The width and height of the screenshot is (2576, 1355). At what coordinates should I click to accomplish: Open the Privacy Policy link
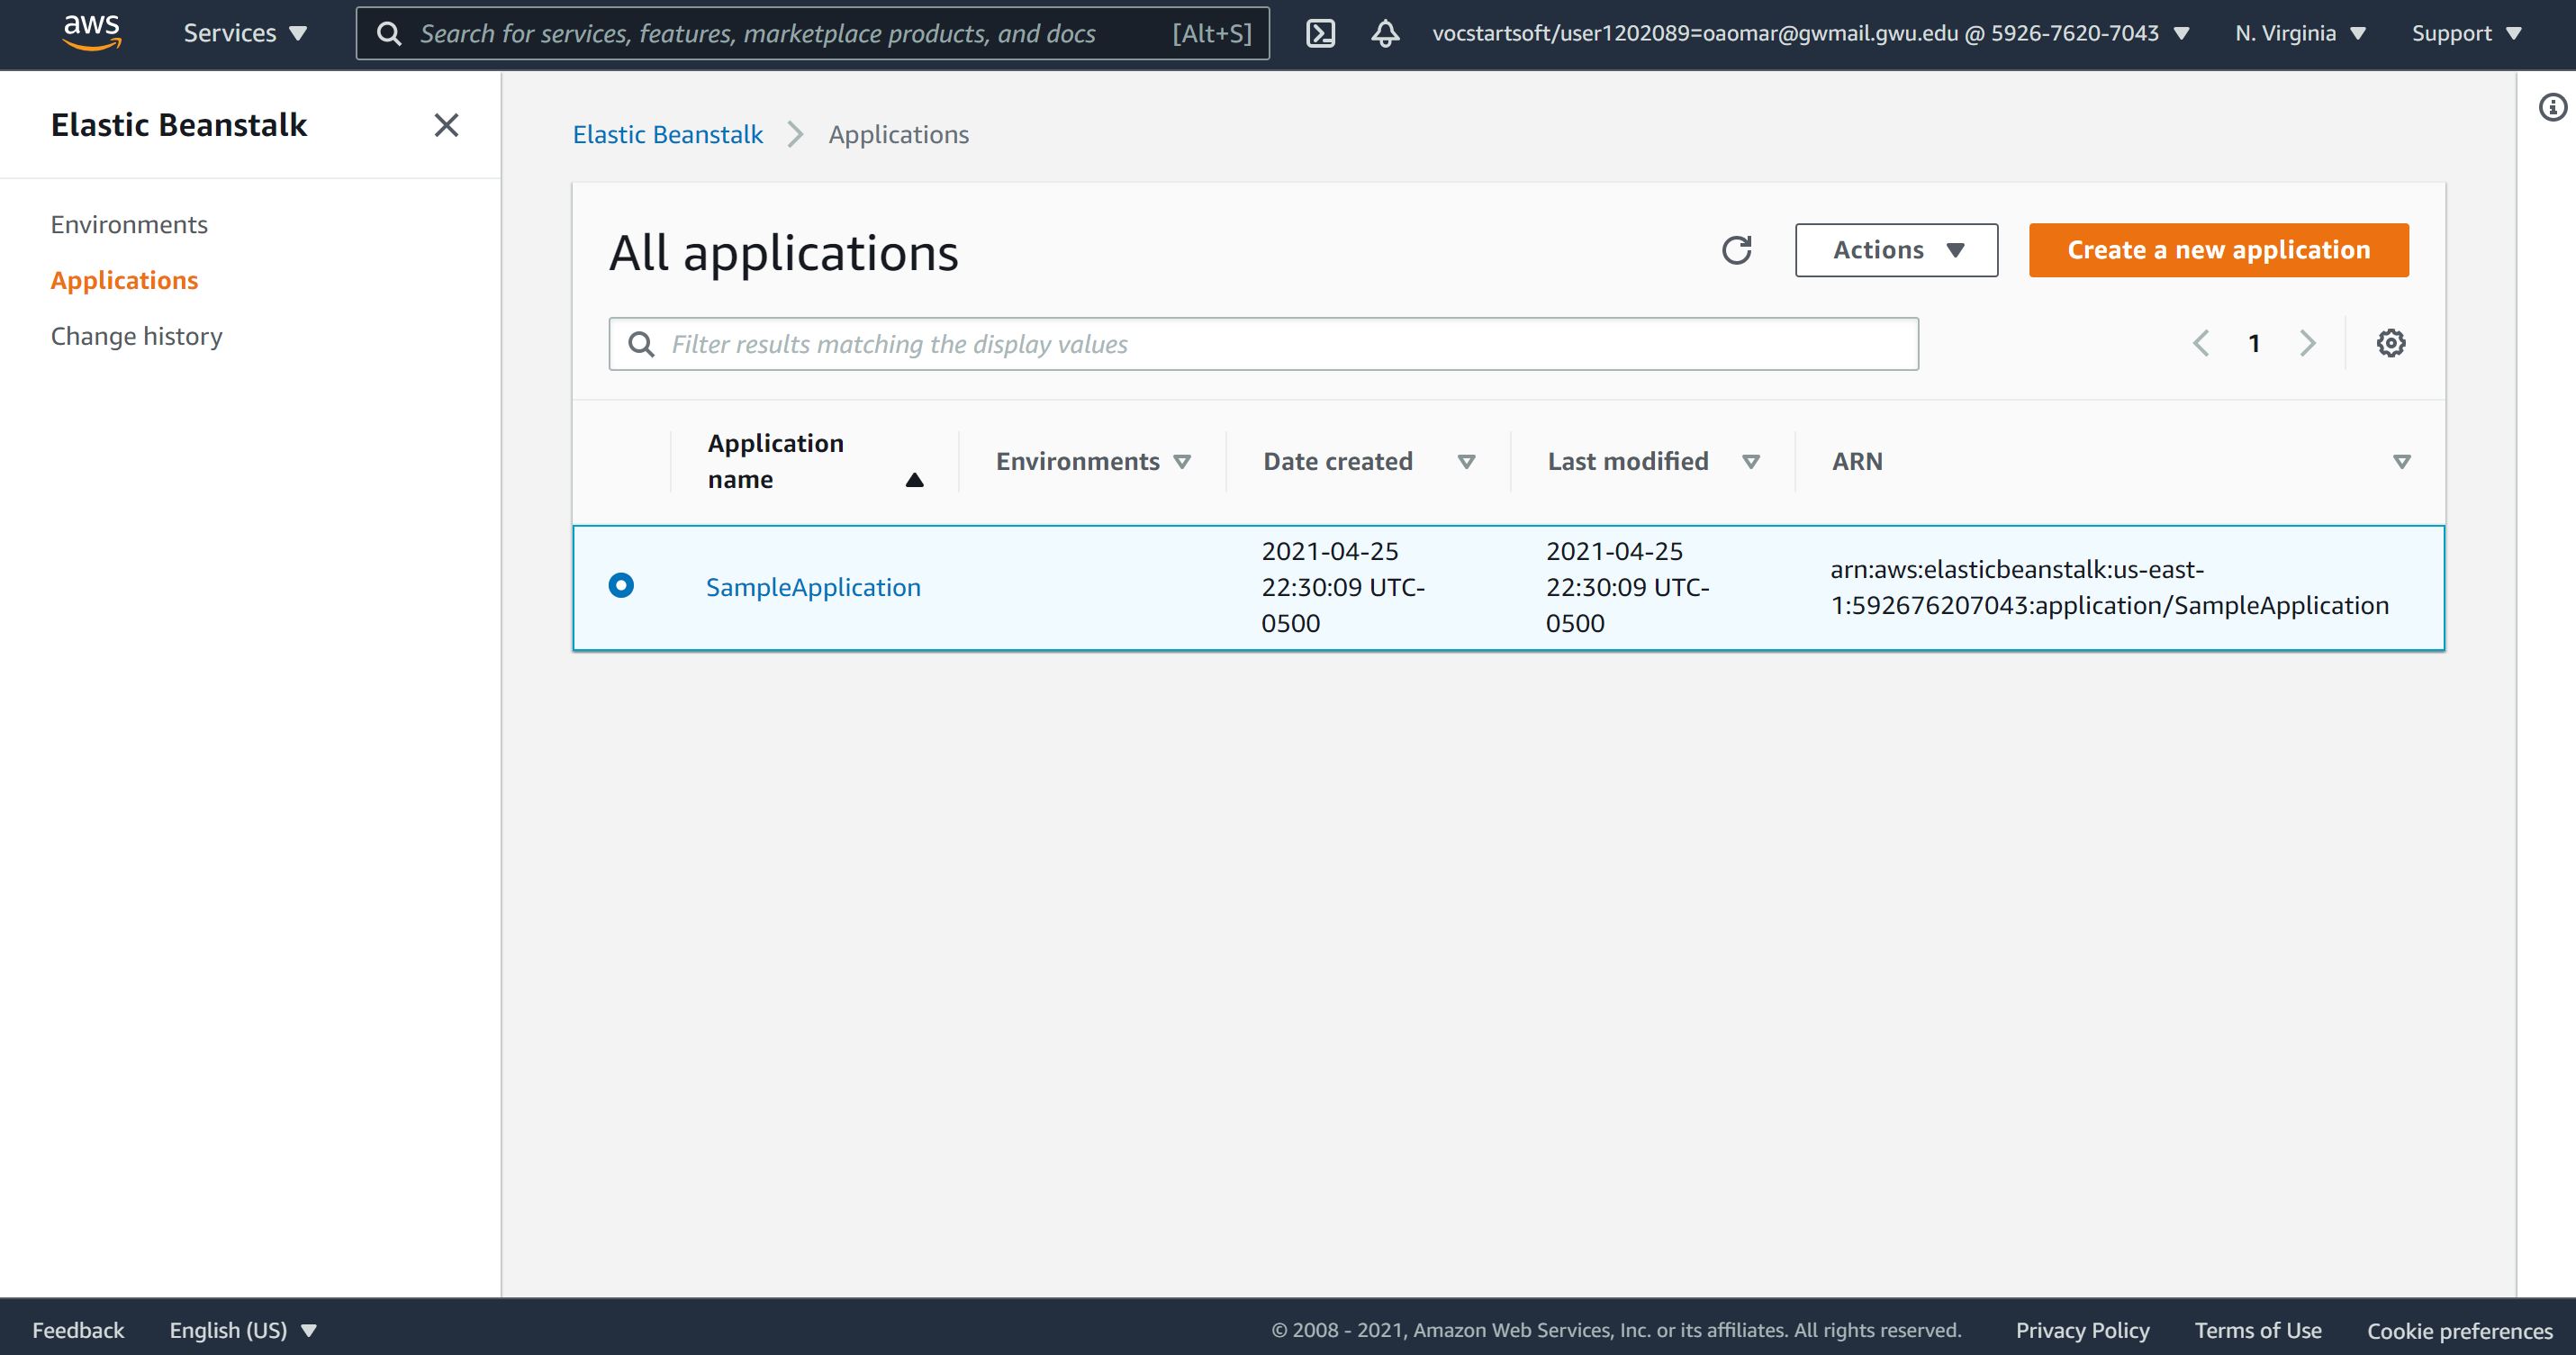pyautogui.click(x=2082, y=1330)
